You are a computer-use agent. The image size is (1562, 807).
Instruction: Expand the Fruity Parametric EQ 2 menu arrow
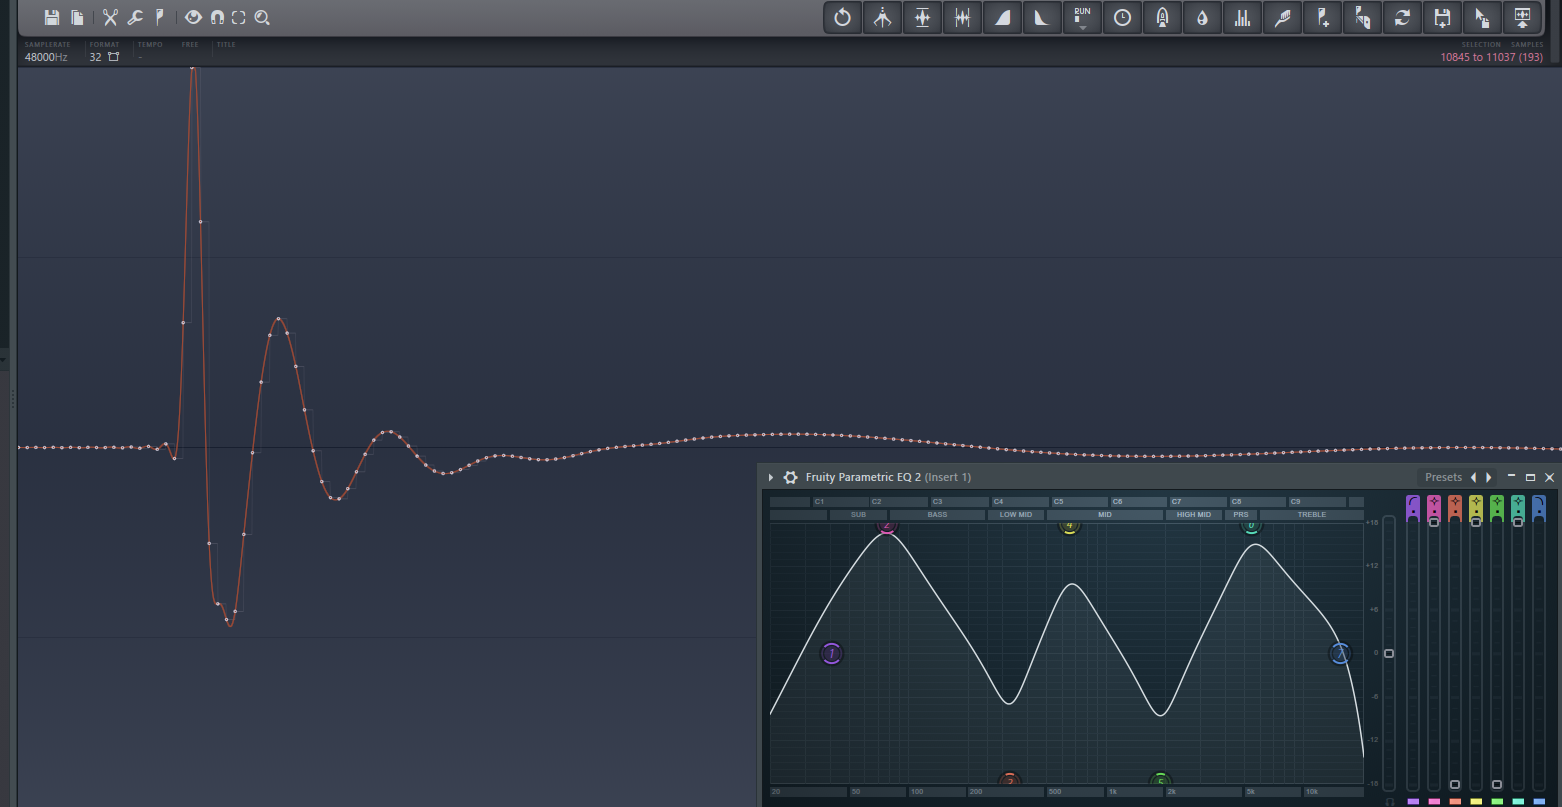pyautogui.click(x=771, y=478)
